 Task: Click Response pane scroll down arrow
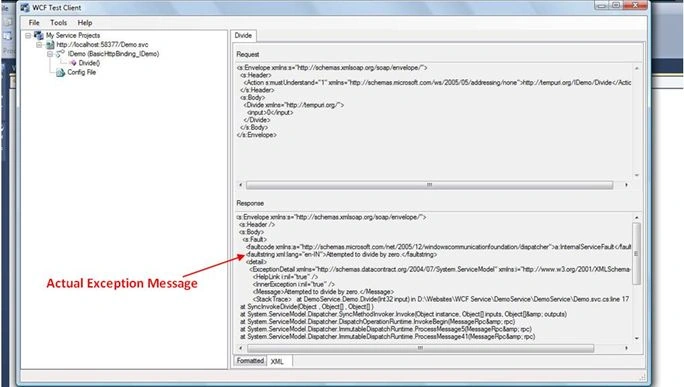coord(636,338)
